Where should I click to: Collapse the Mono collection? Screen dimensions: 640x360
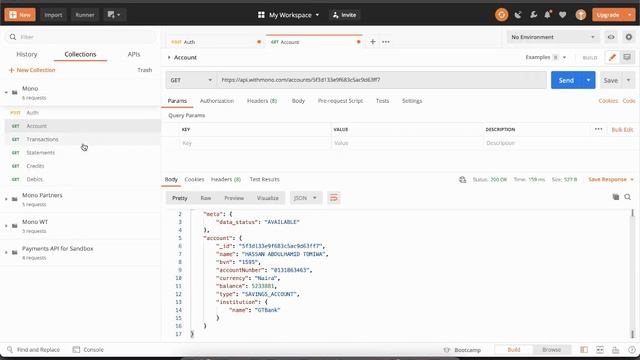6,93
